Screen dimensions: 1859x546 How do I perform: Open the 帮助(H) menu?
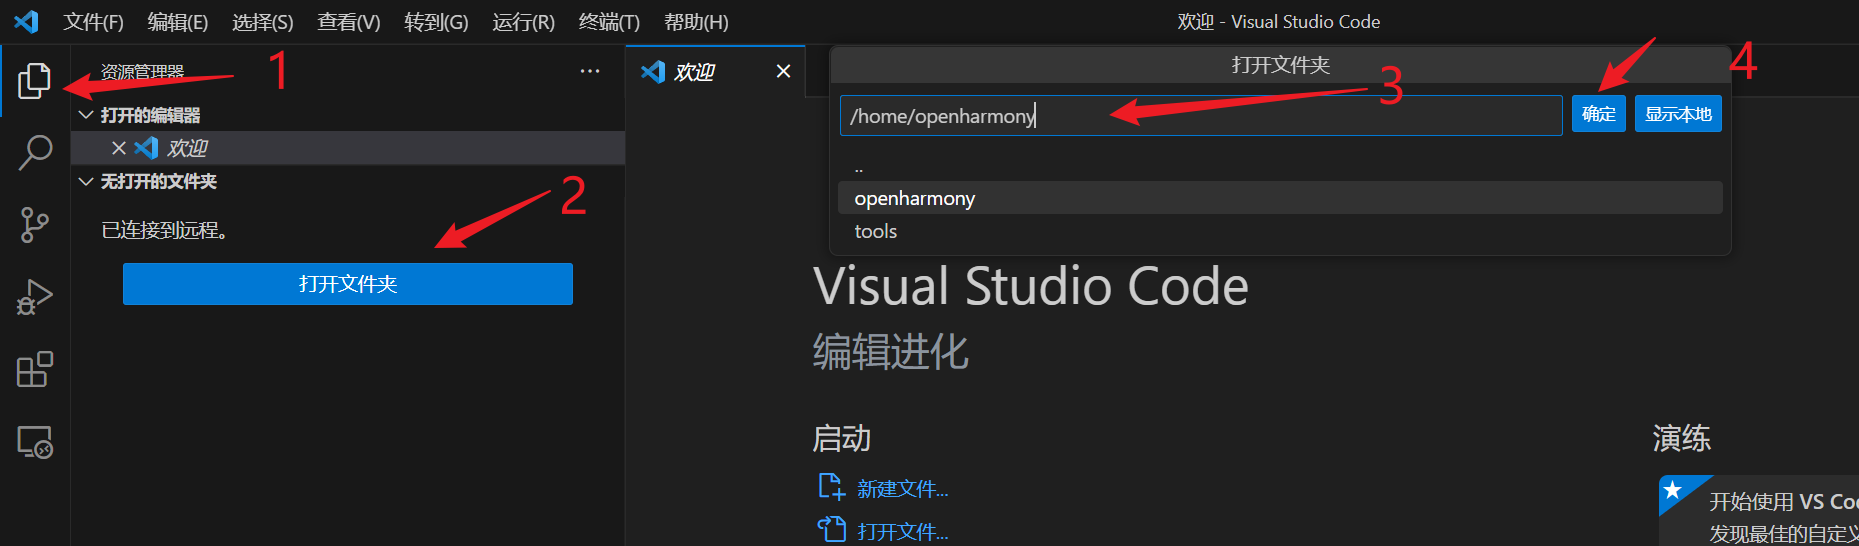(x=696, y=22)
